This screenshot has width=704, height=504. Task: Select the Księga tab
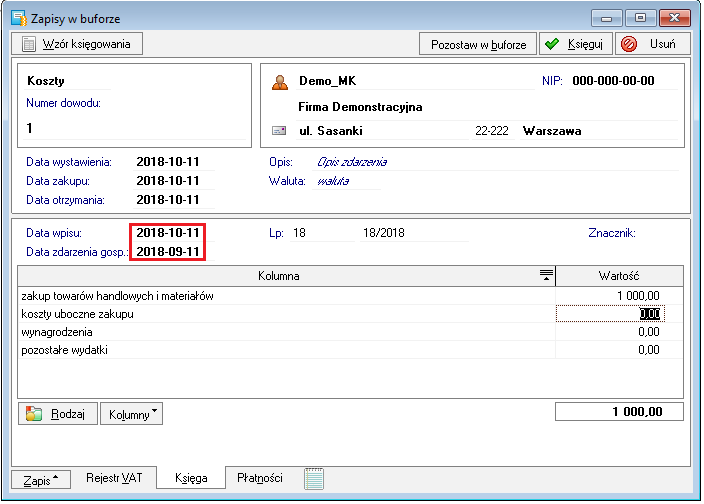pos(191,478)
